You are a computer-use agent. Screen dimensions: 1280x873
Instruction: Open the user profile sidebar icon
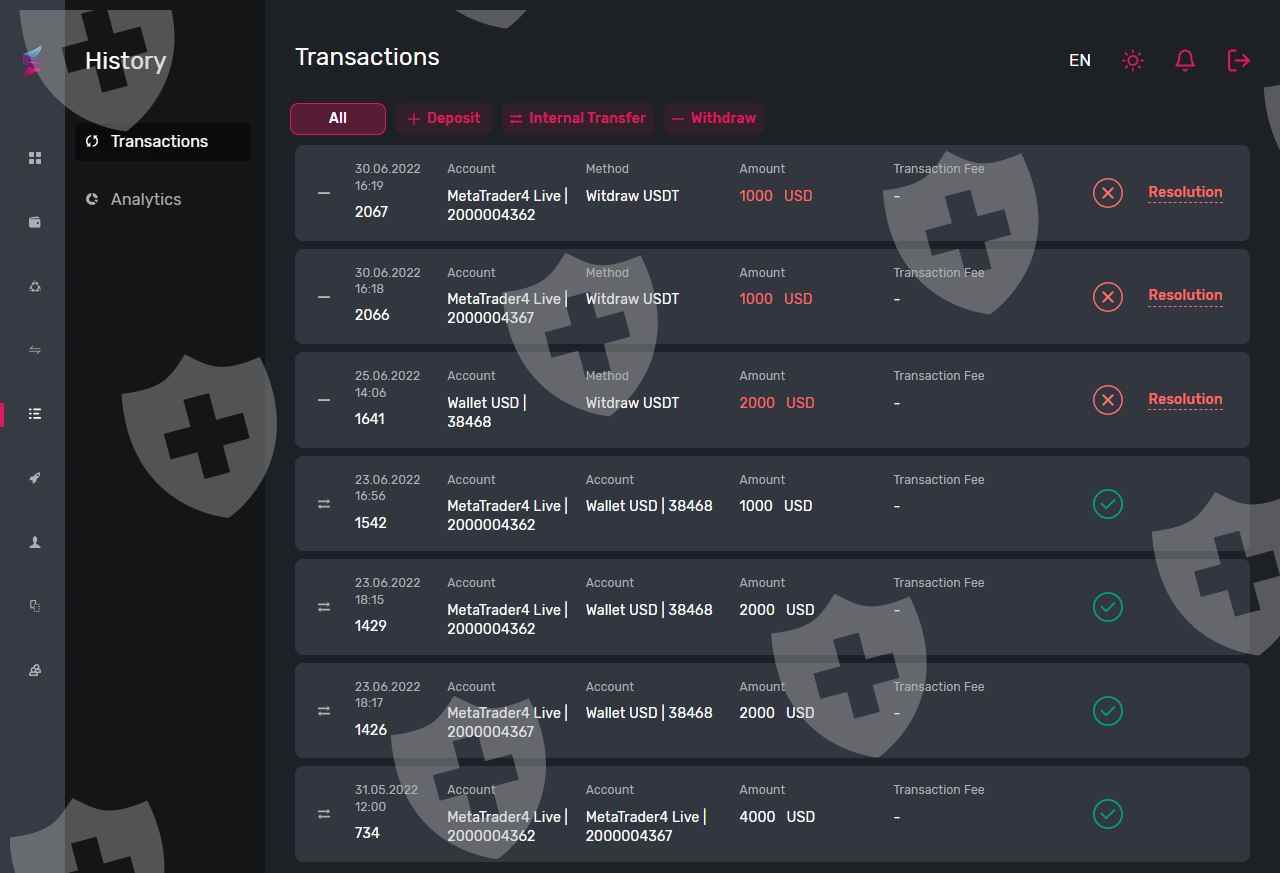tap(35, 542)
